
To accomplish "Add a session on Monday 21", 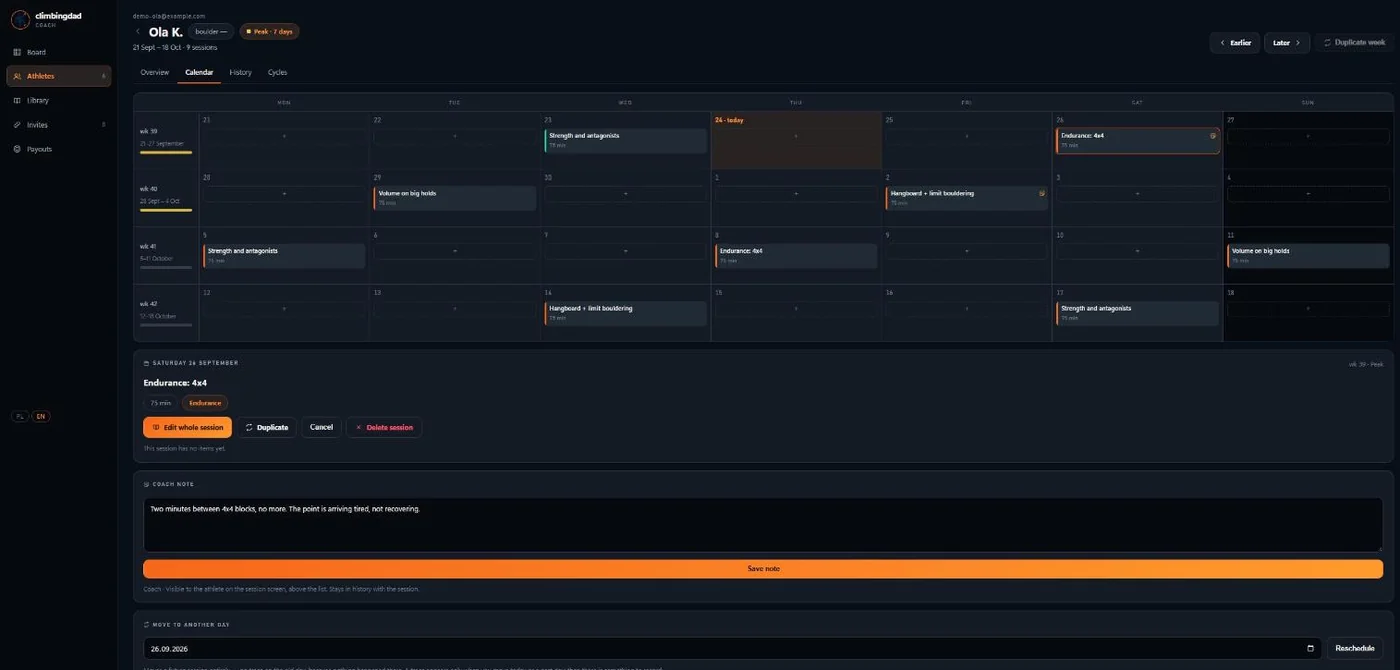I will pos(284,136).
